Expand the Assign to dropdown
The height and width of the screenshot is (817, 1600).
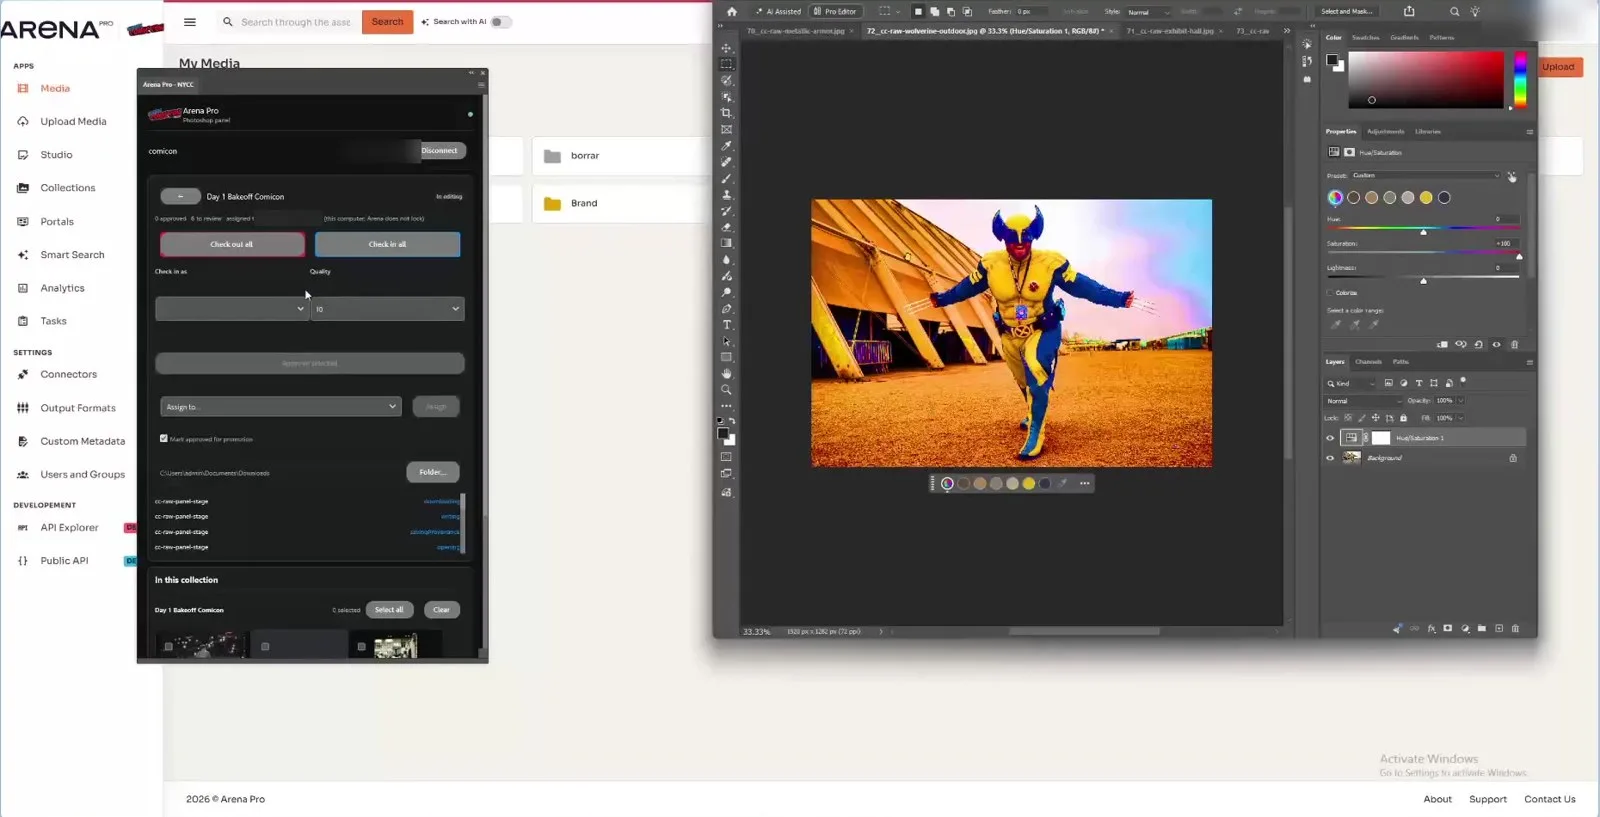click(280, 406)
